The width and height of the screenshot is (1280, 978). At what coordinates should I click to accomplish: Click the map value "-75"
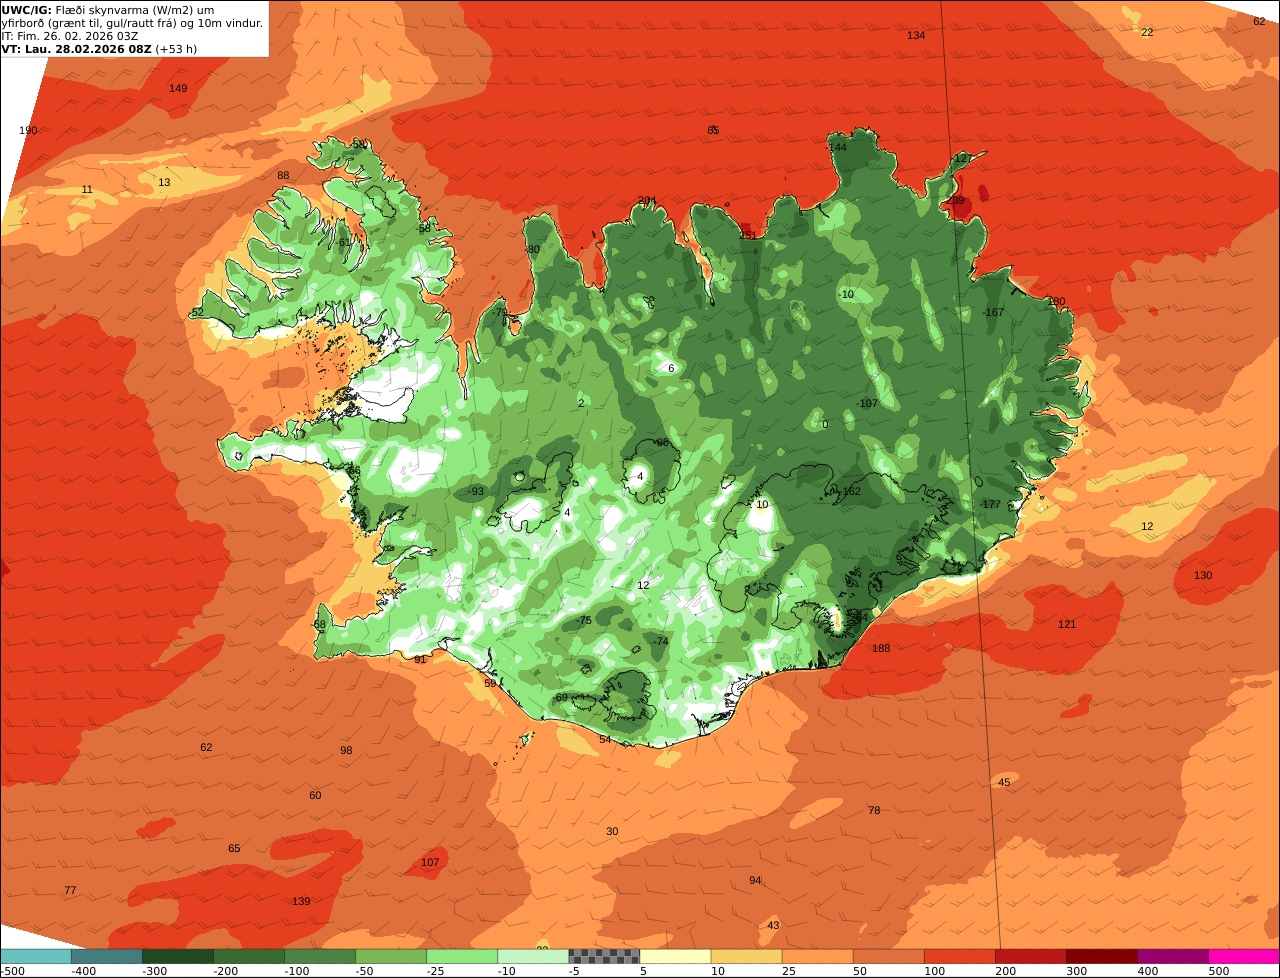(585, 621)
